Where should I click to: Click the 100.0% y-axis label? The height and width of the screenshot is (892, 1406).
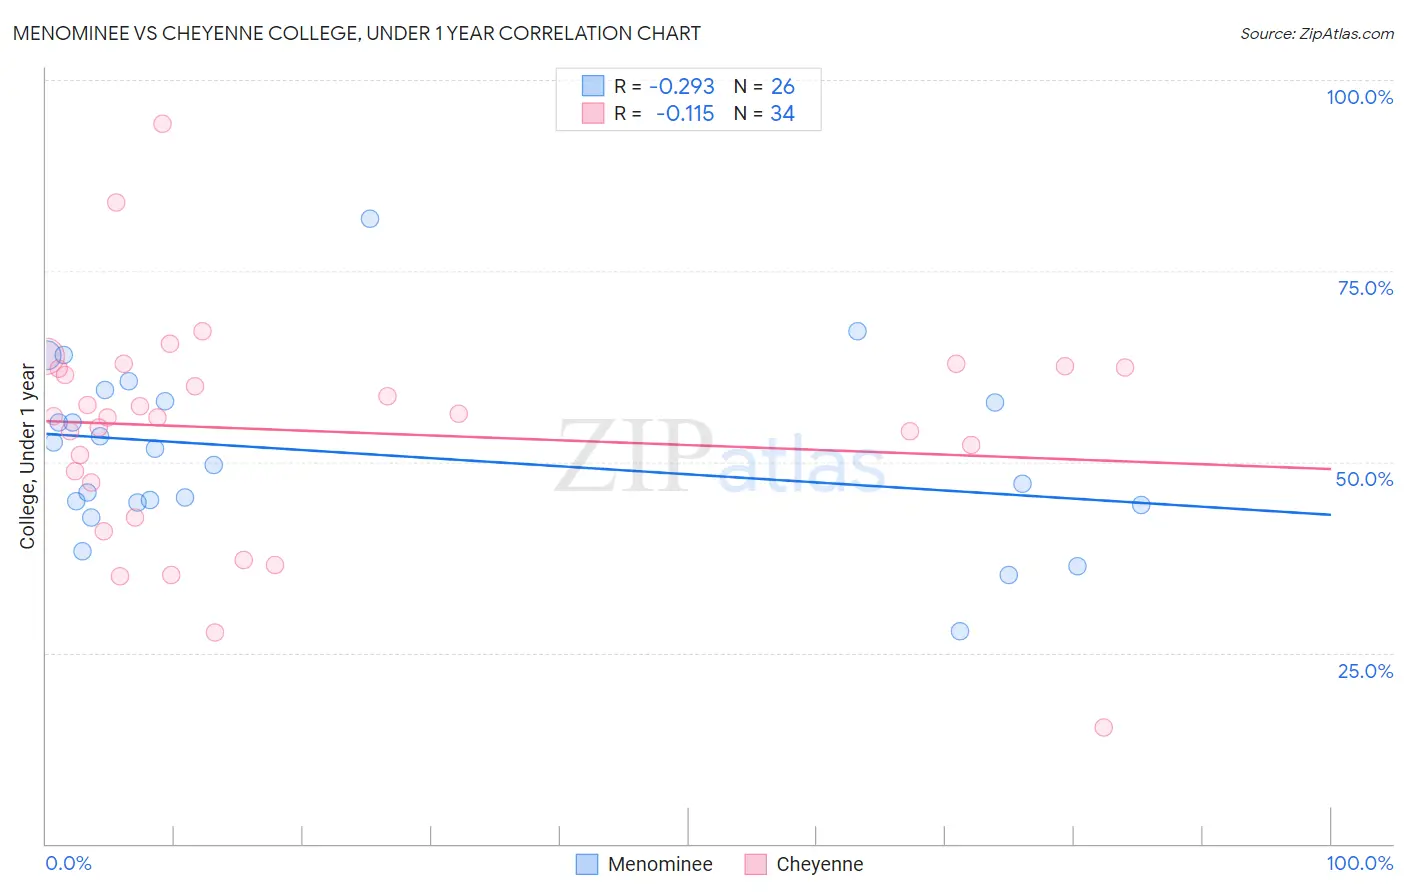[x=1359, y=97]
